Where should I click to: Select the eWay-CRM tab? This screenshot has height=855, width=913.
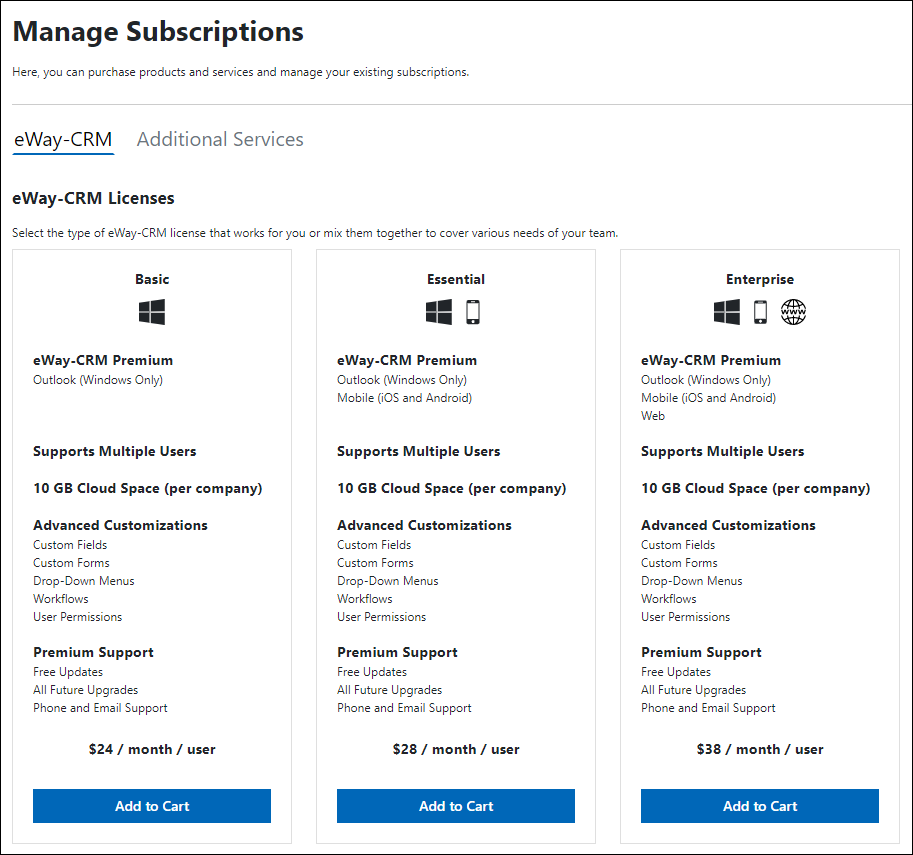tap(63, 140)
